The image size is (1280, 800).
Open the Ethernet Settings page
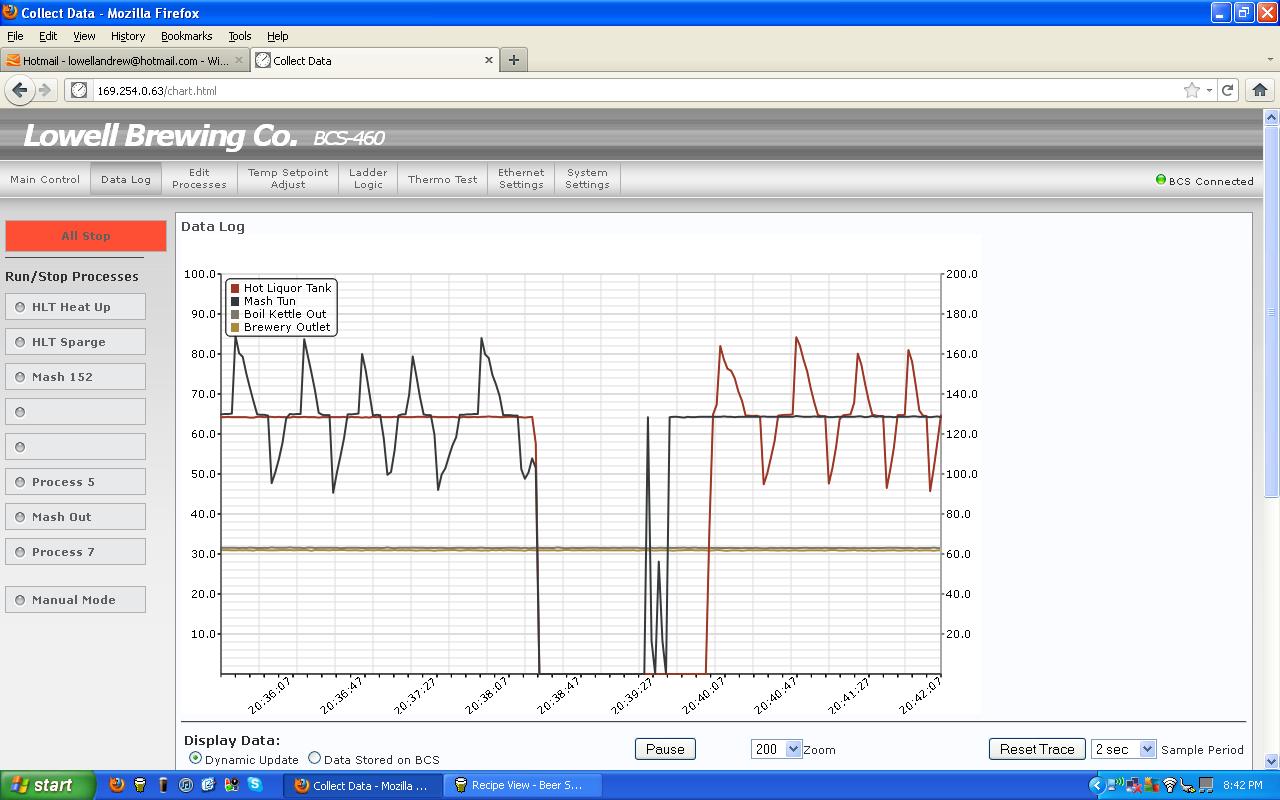pyautogui.click(x=521, y=179)
